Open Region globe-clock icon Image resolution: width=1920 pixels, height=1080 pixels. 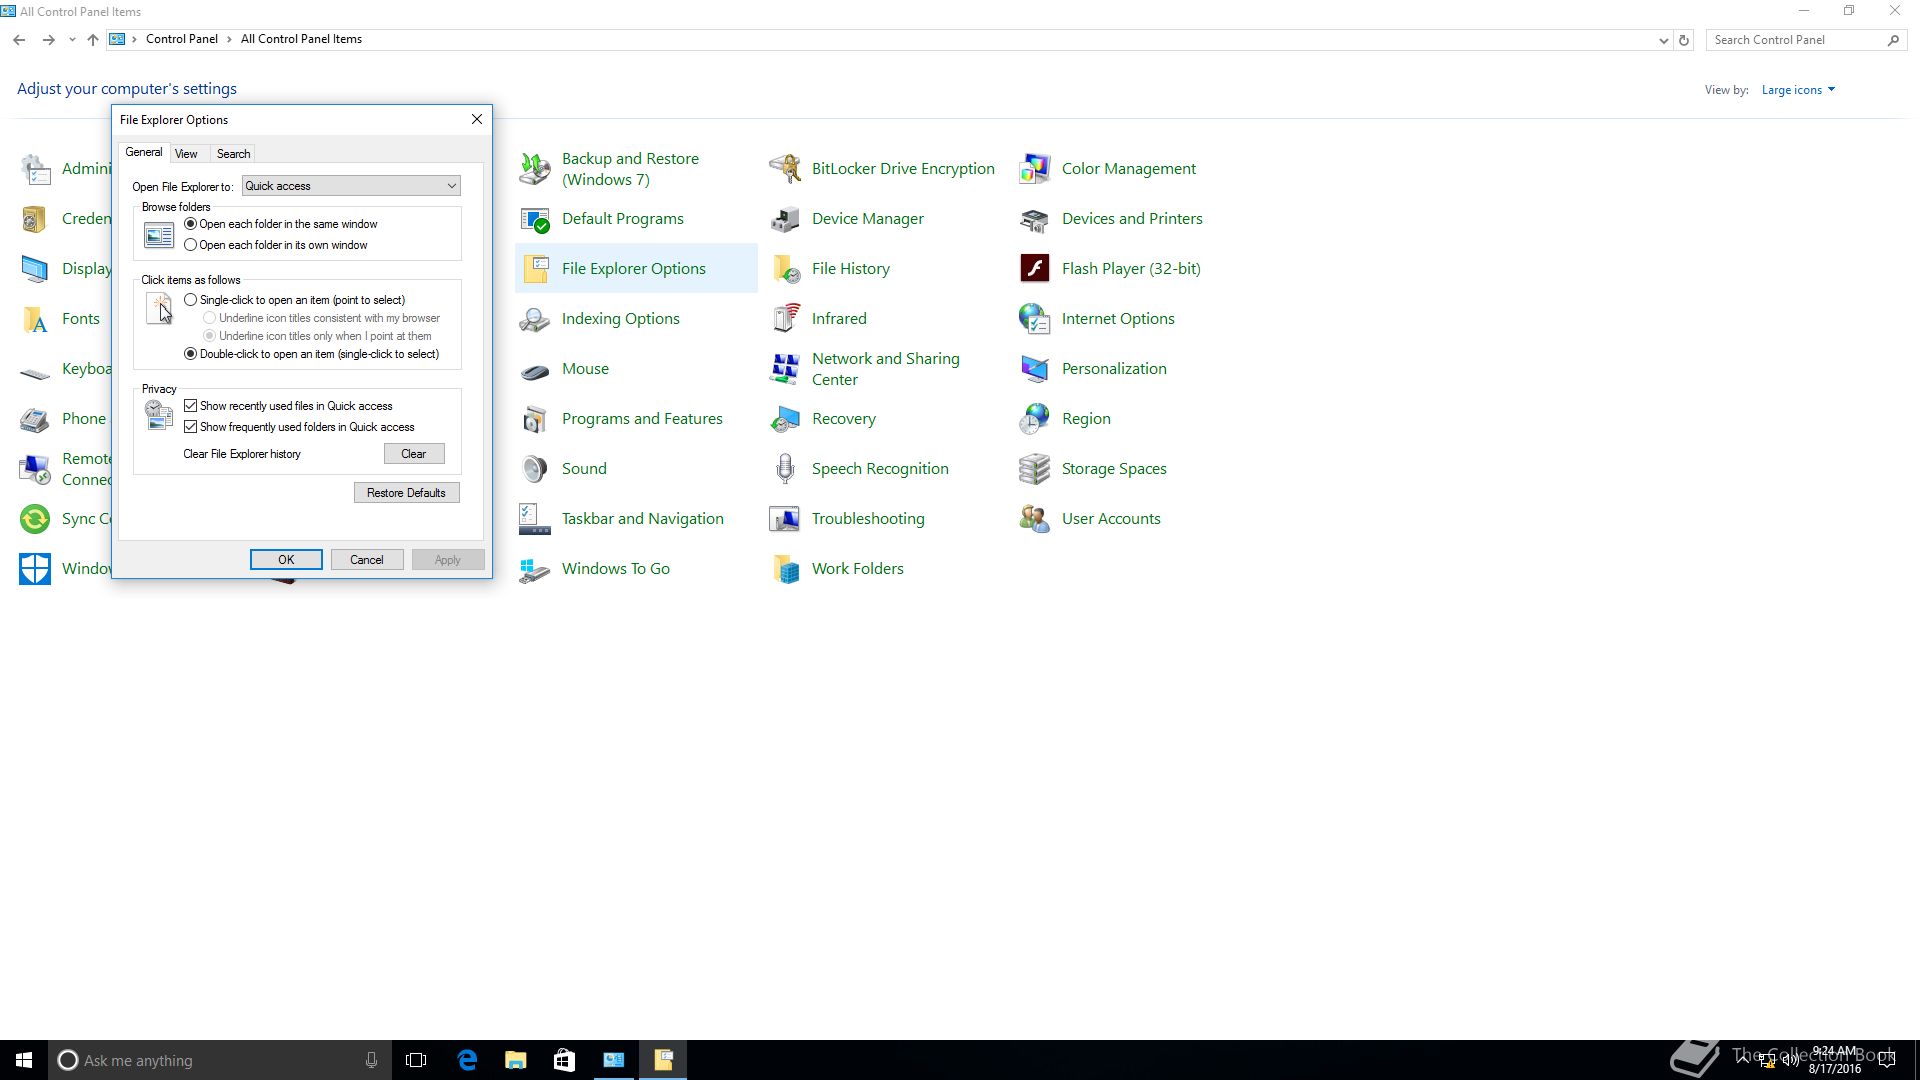(1035, 419)
